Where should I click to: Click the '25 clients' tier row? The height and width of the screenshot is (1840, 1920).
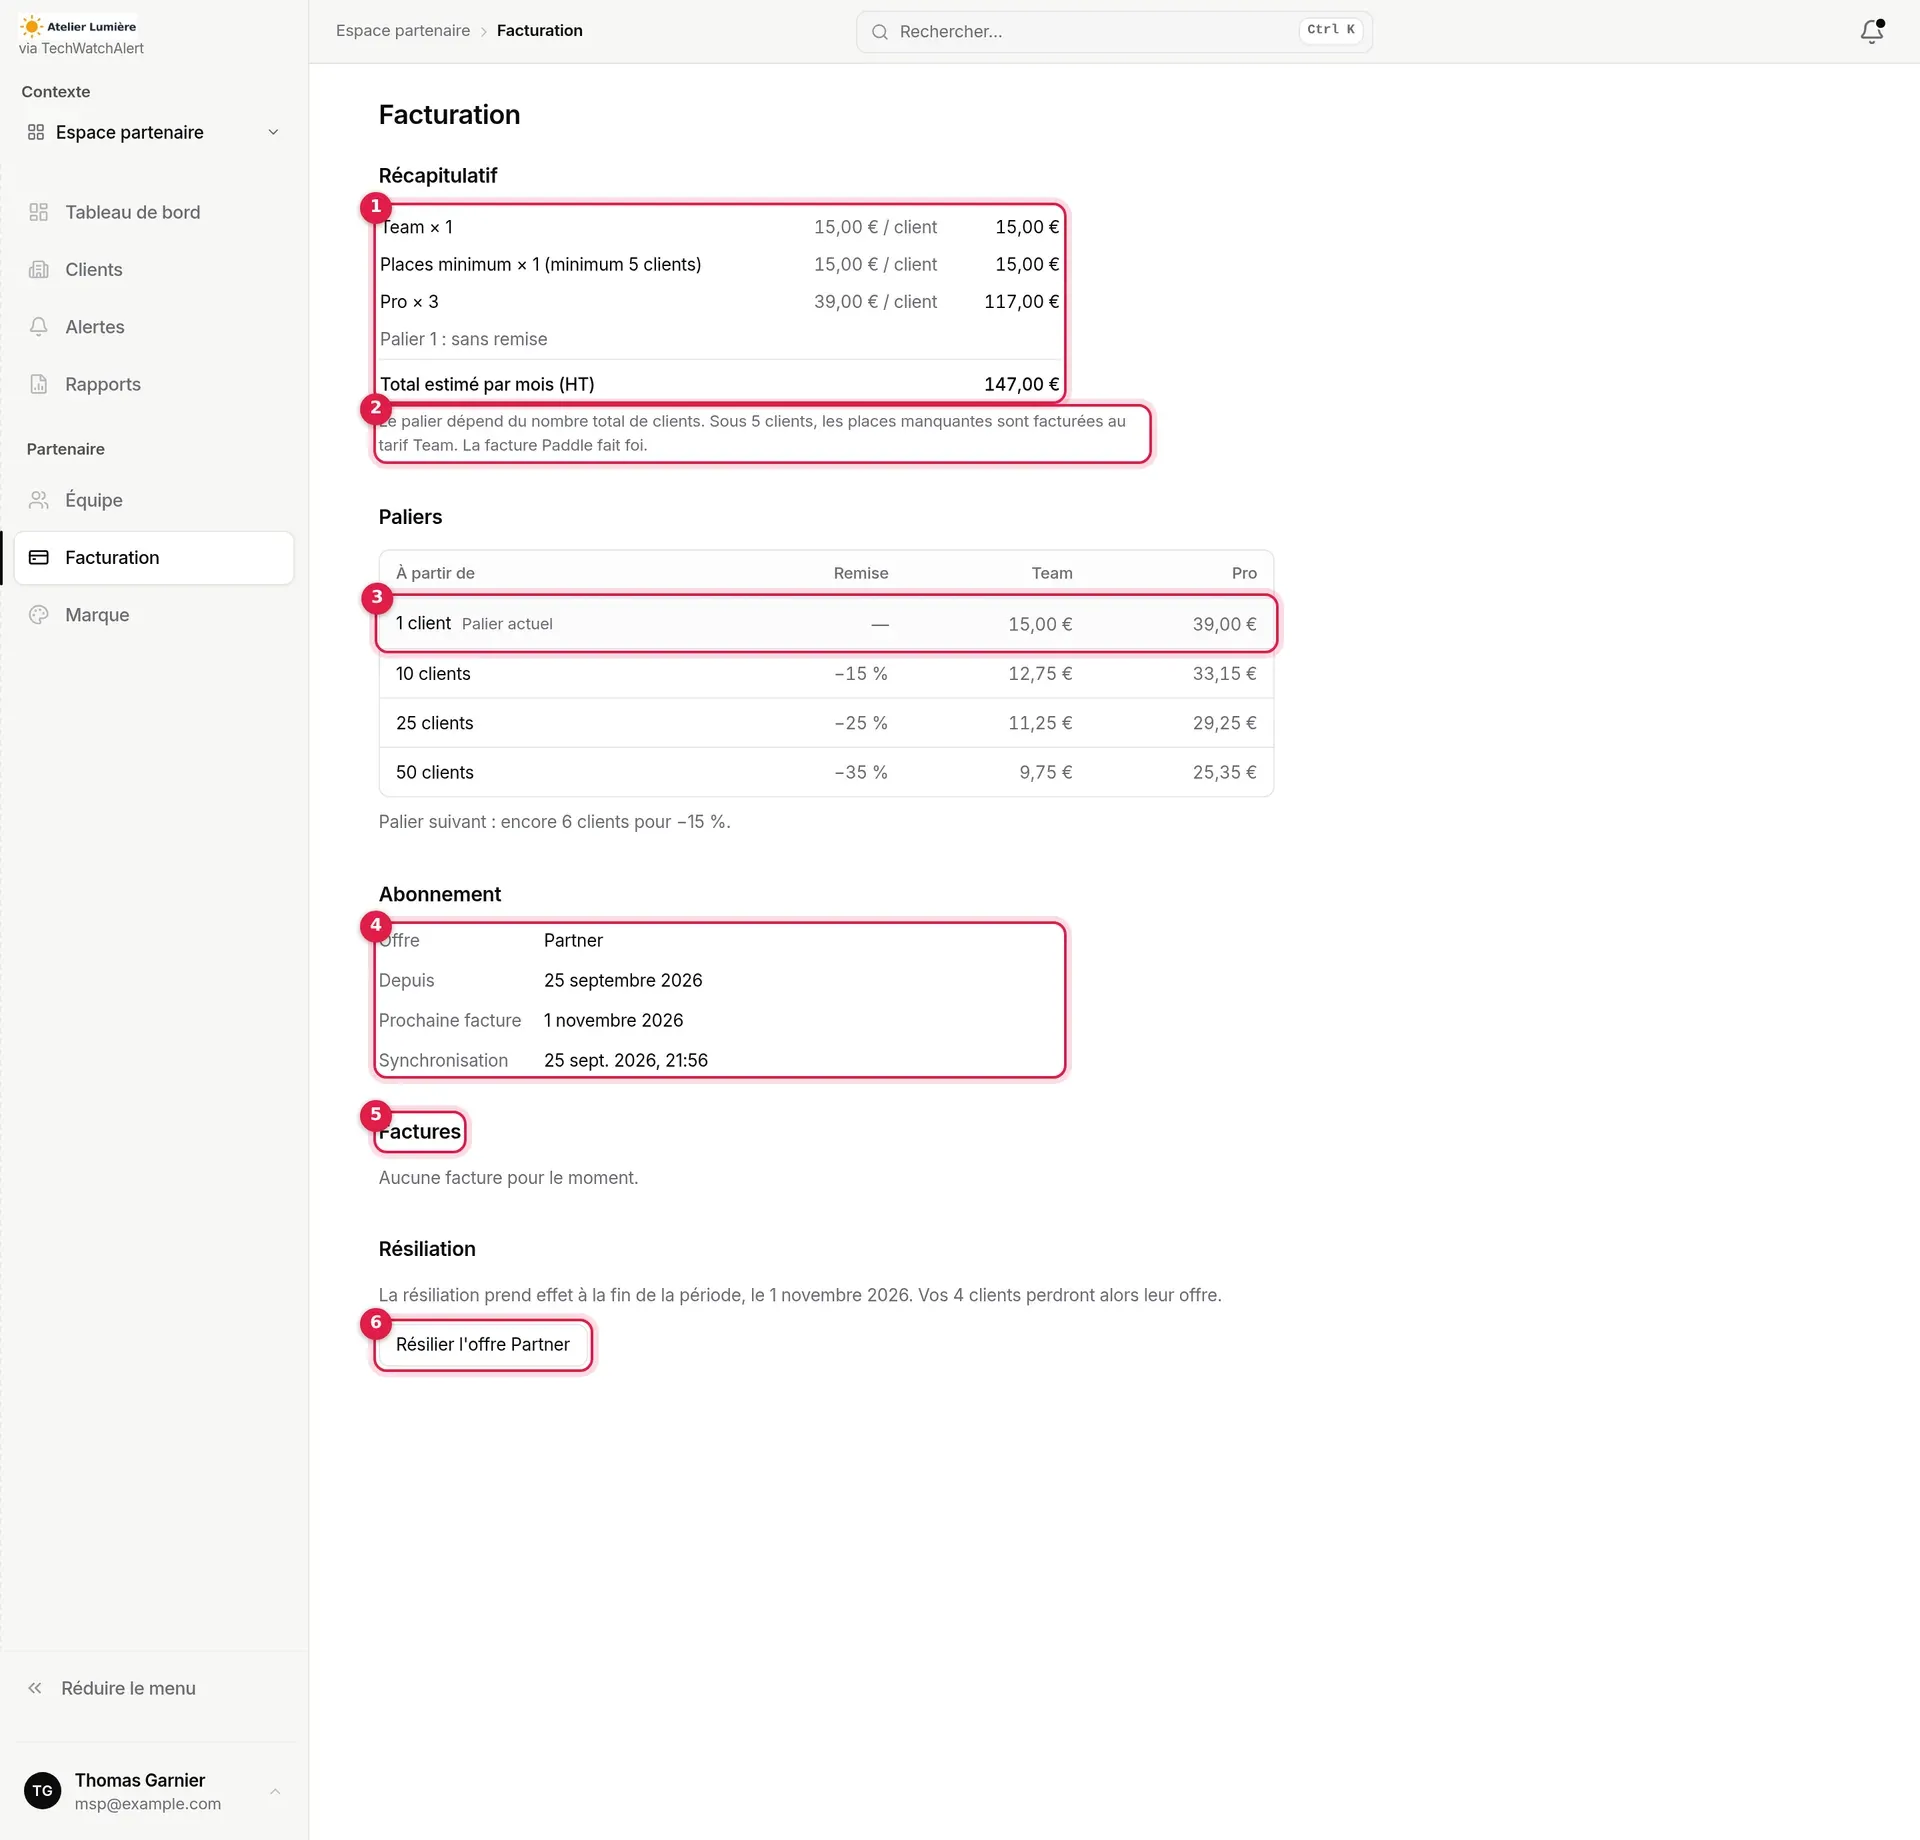pyautogui.click(x=826, y=723)
